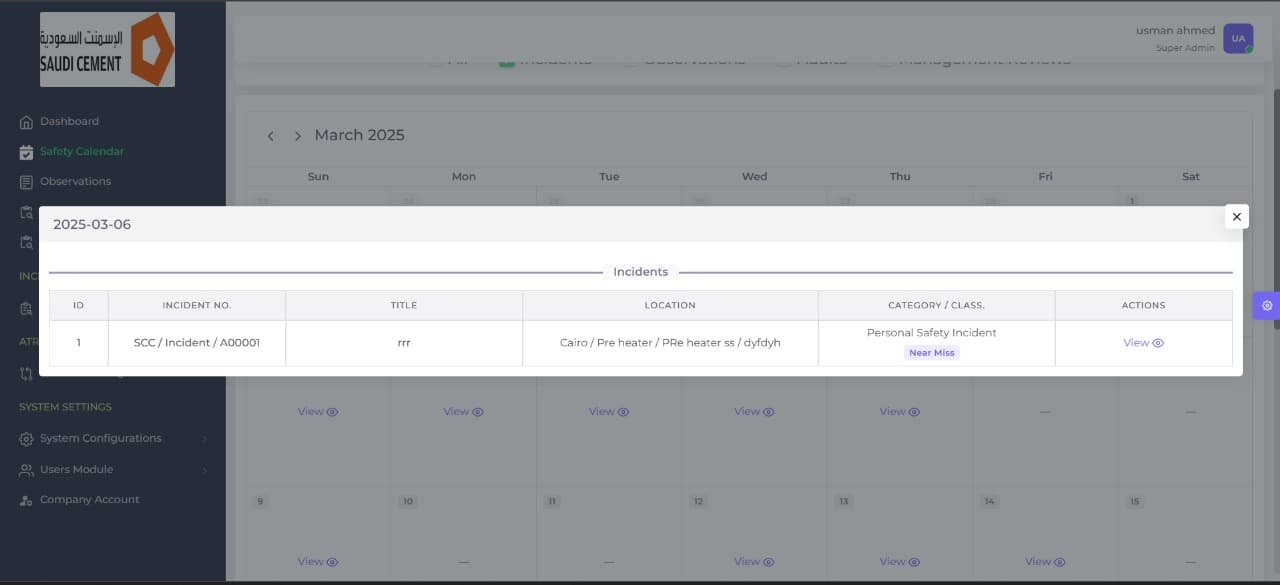Image resolution: width=1280 pixels, height=585 pixels.
Task: Enable the Observations filter checkbox
Action: click(x=630, y=59)
